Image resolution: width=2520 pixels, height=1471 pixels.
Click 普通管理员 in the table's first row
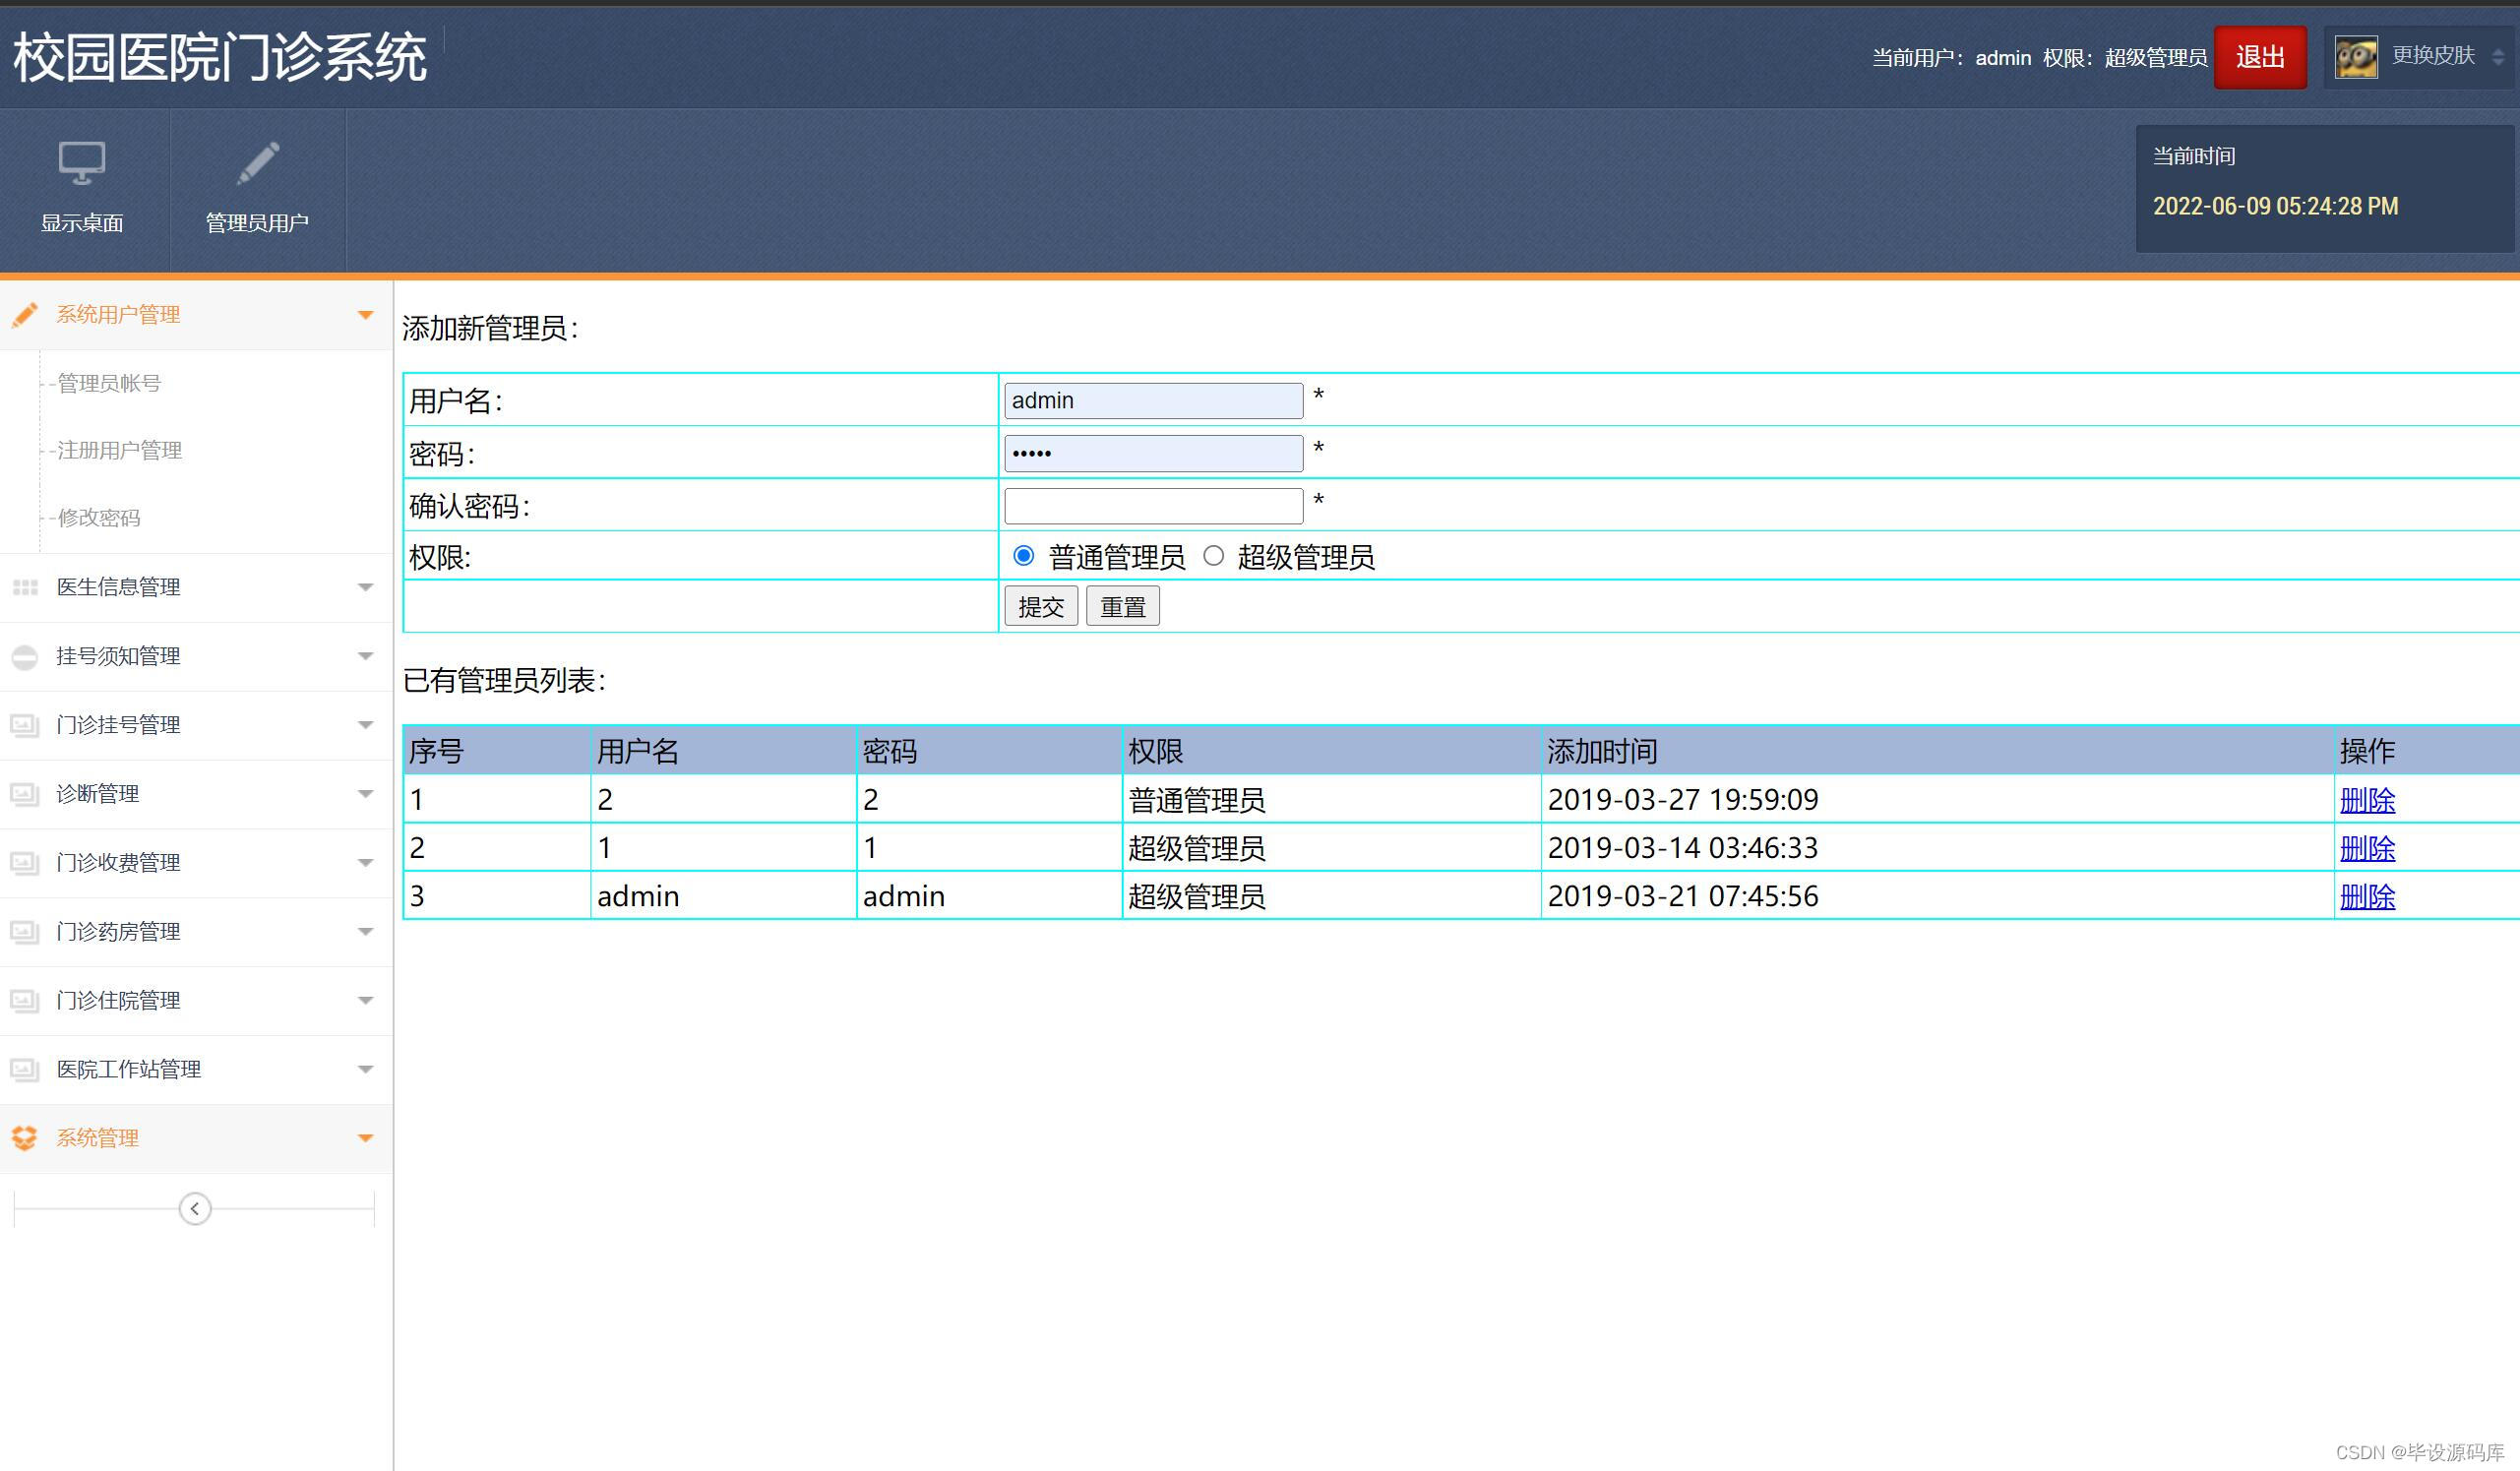1197,800
